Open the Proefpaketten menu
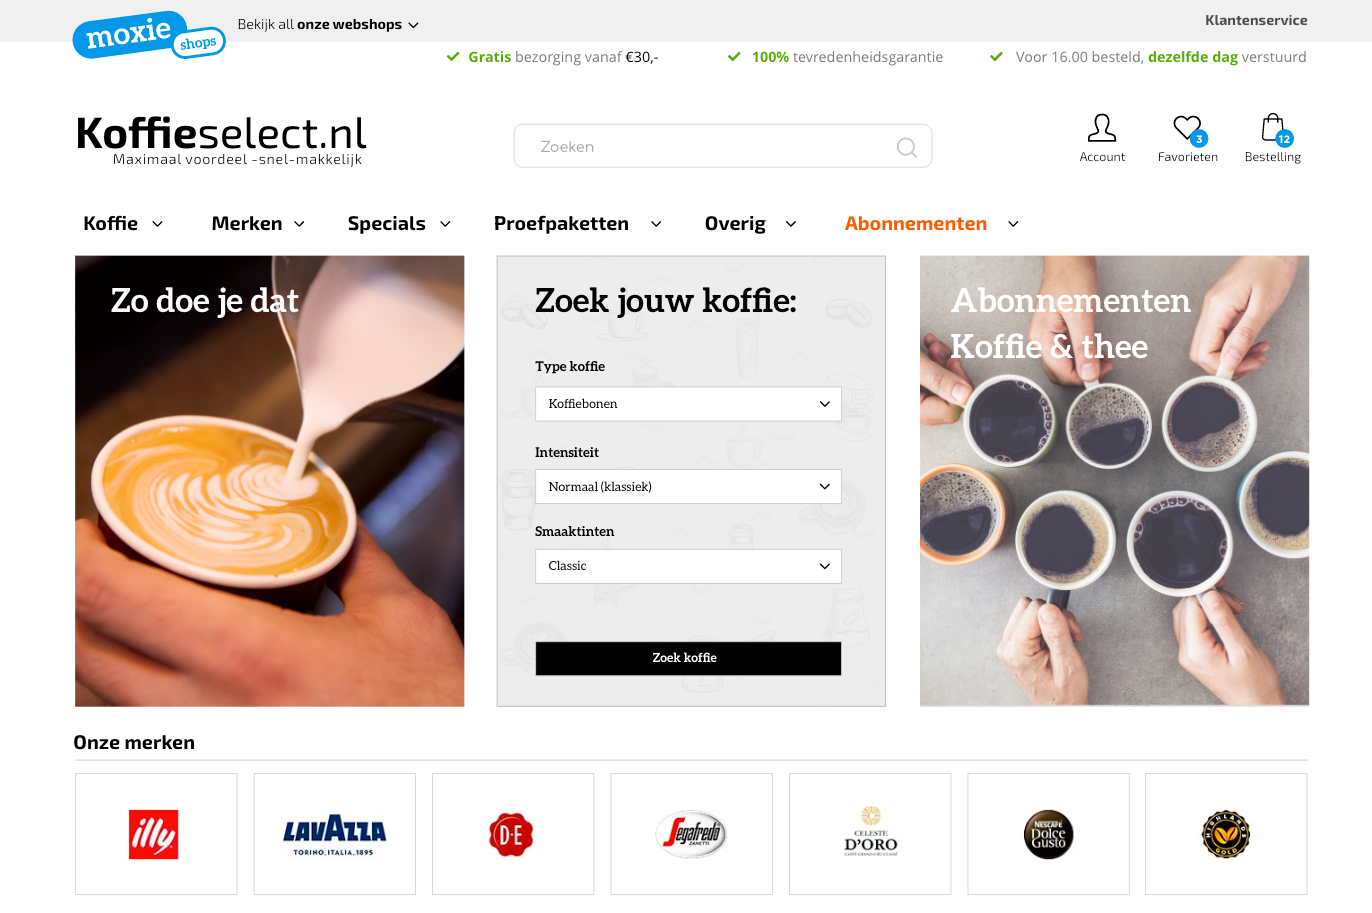This screenshot has height=913, width=1372. [x=578, y=224]
